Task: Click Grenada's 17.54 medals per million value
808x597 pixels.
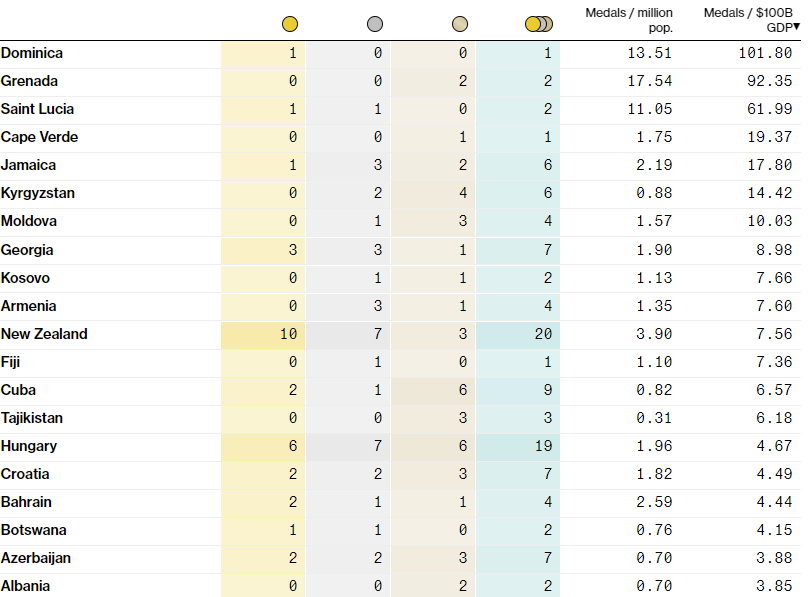Action: [649, 81]
